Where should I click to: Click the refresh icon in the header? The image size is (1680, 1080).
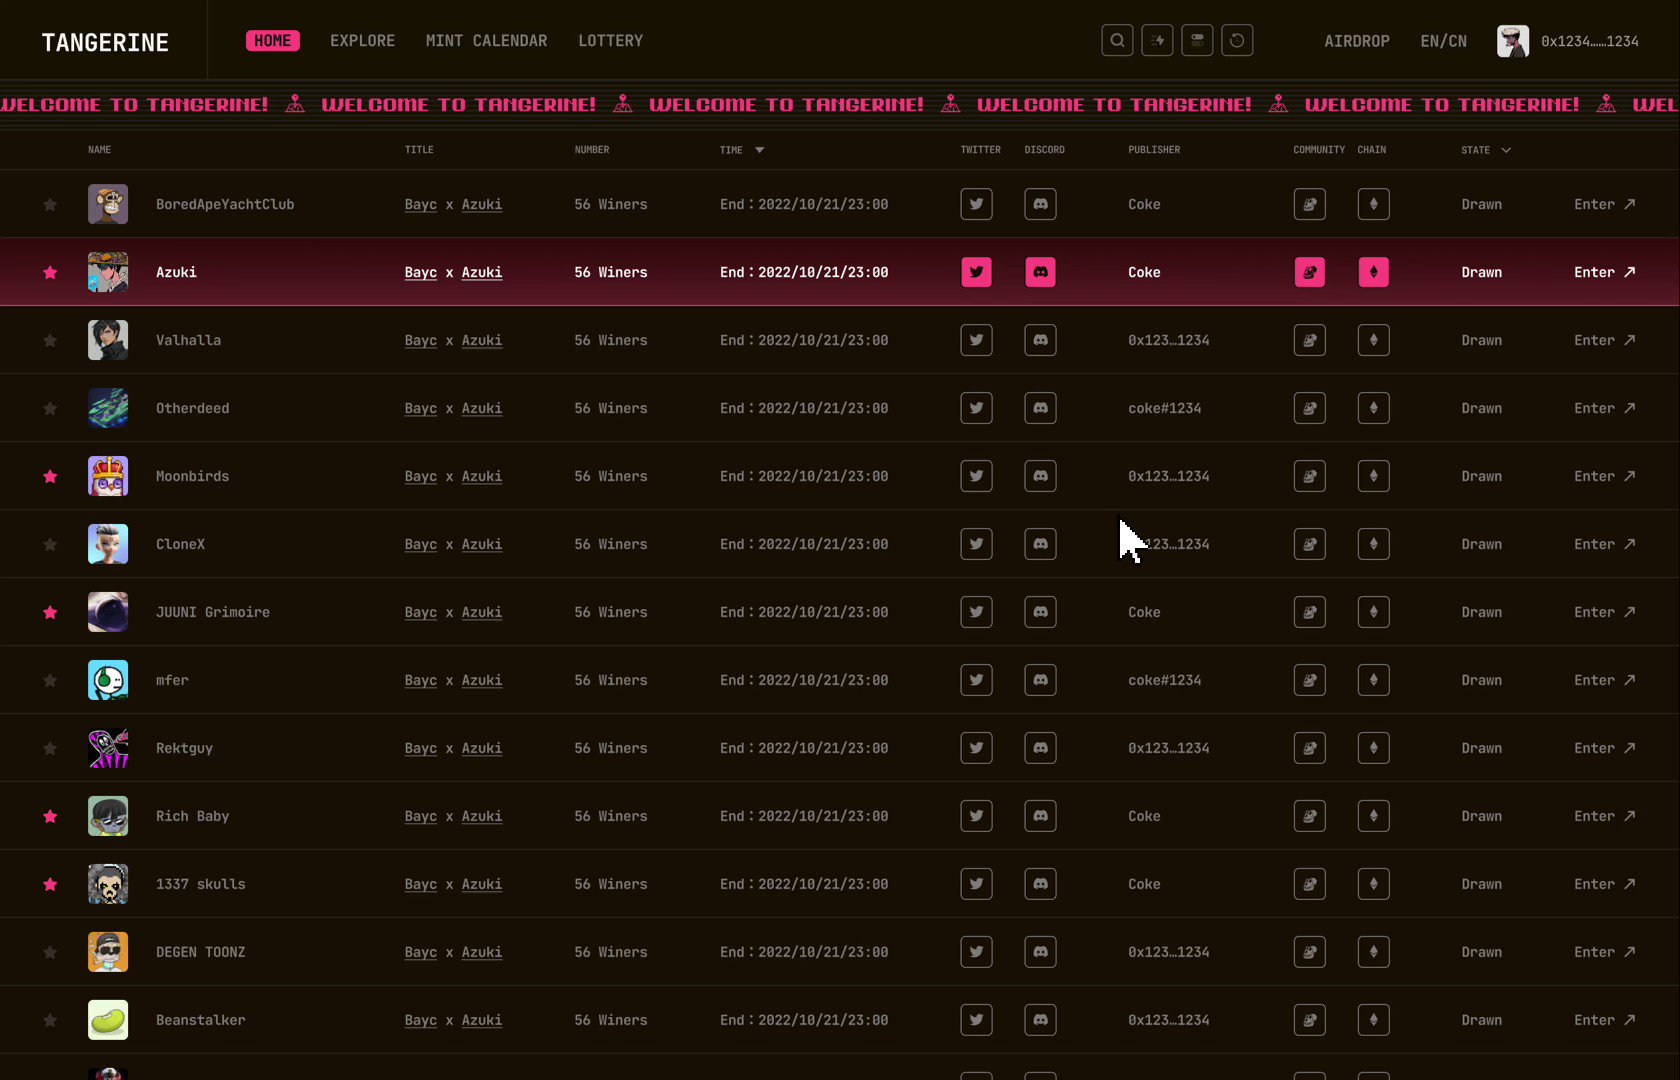[1237, 41]
